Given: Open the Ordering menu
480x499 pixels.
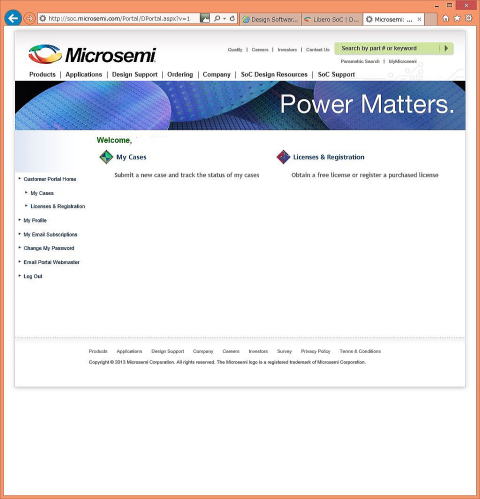Looking at the screenshot, I should click(x=180, y=74).
